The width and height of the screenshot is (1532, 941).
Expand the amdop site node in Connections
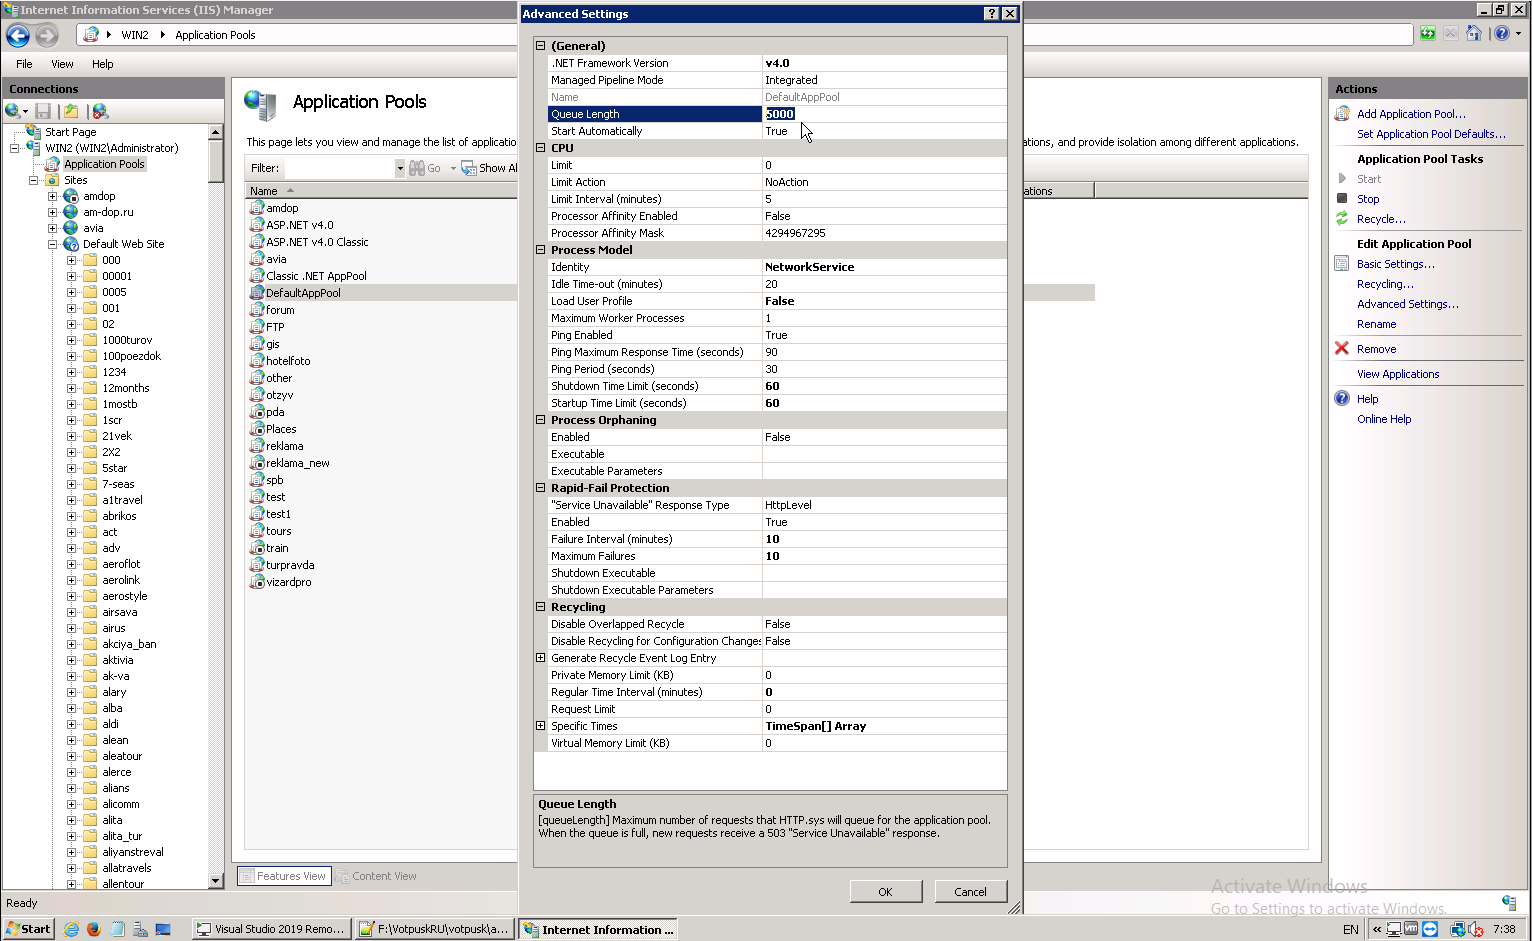coord(53,196)
